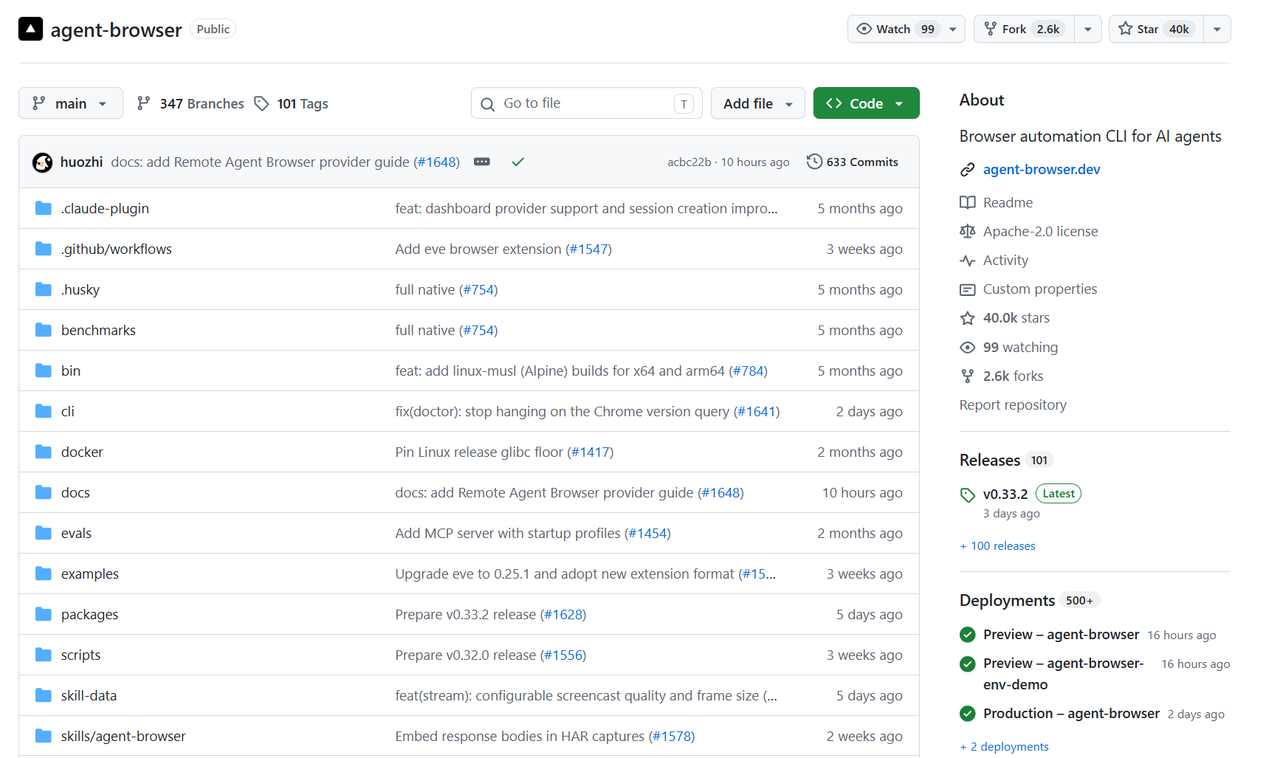Viewport: 1280px width, 758px height.
Task: Click the benchmarks folder icon
Action: pos(43,330)
